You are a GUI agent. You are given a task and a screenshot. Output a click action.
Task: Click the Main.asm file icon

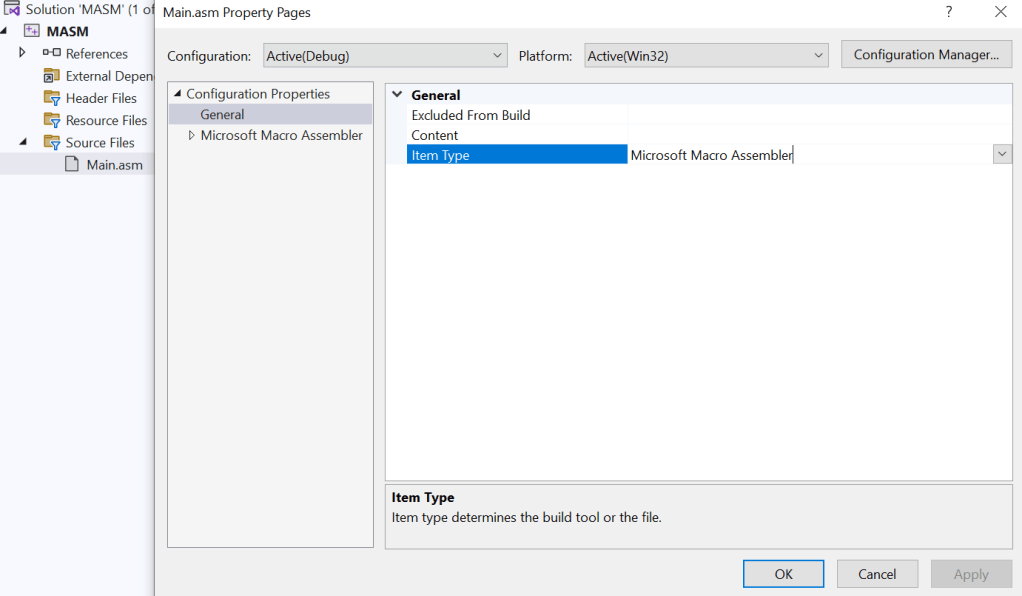click(72, 164)
